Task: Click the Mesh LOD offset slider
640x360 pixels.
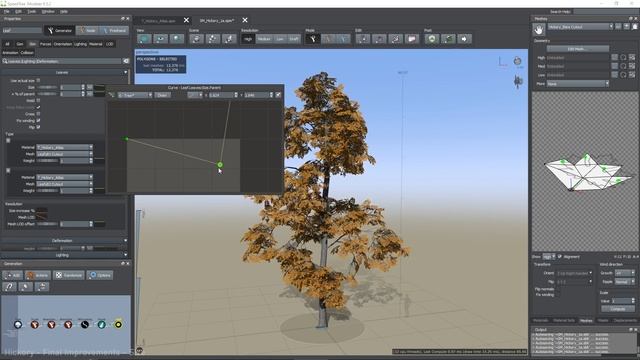Action: [x=47, y=224]
